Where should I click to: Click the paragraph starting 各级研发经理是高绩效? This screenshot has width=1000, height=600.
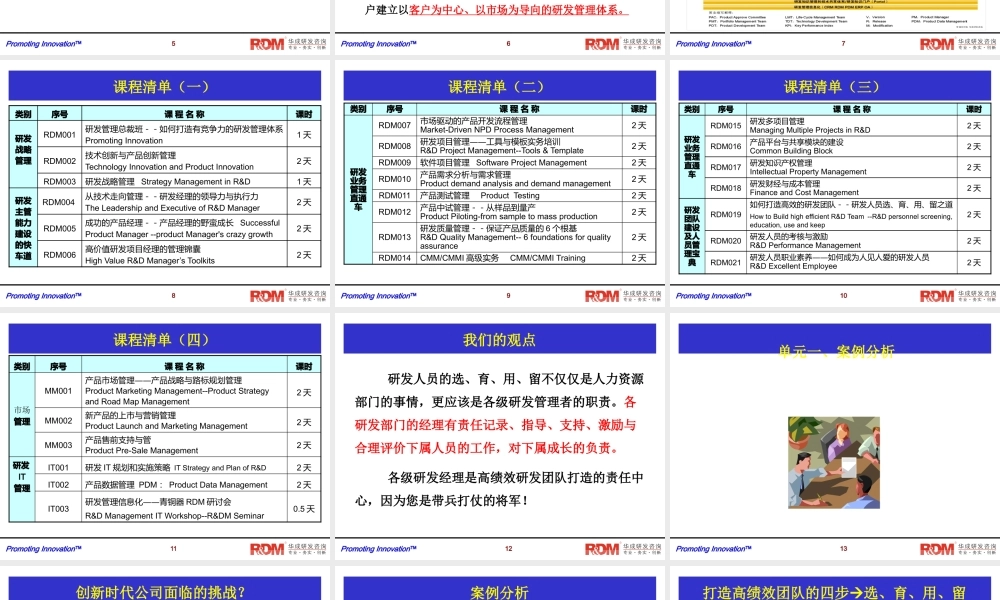pyautogui.click(x=499, y=489)
